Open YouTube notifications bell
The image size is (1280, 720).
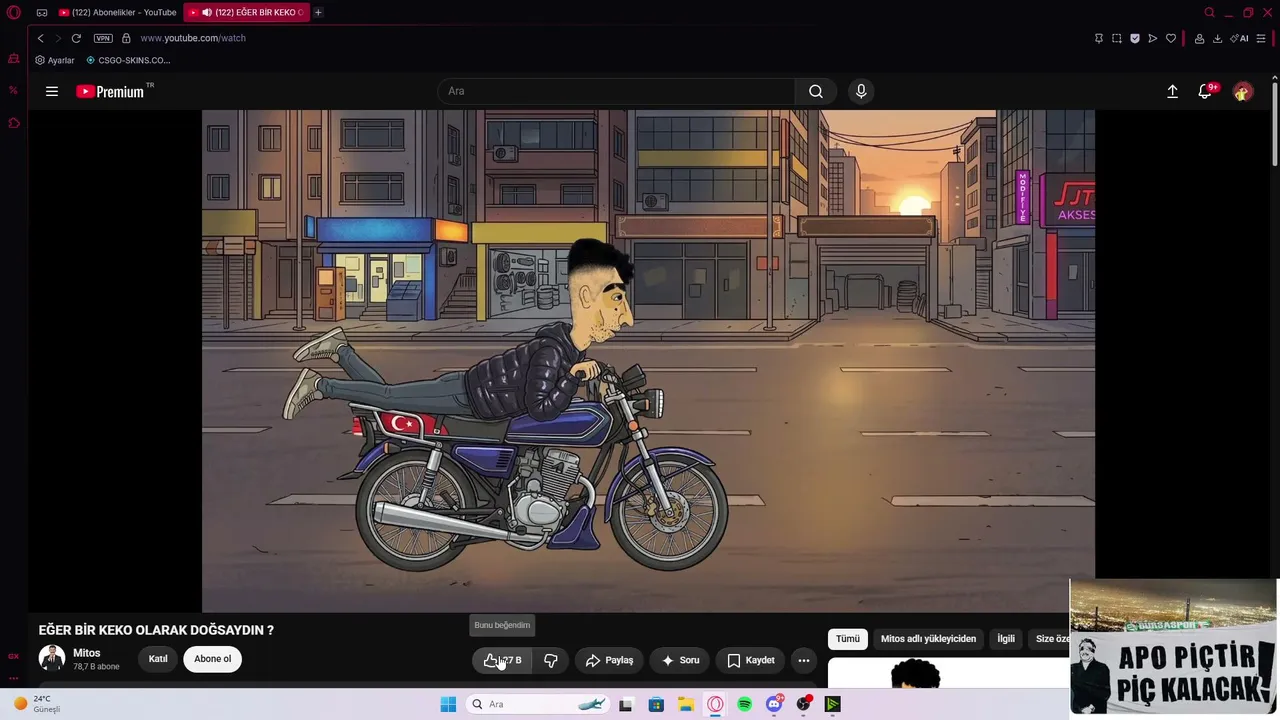click(1206, 91)
